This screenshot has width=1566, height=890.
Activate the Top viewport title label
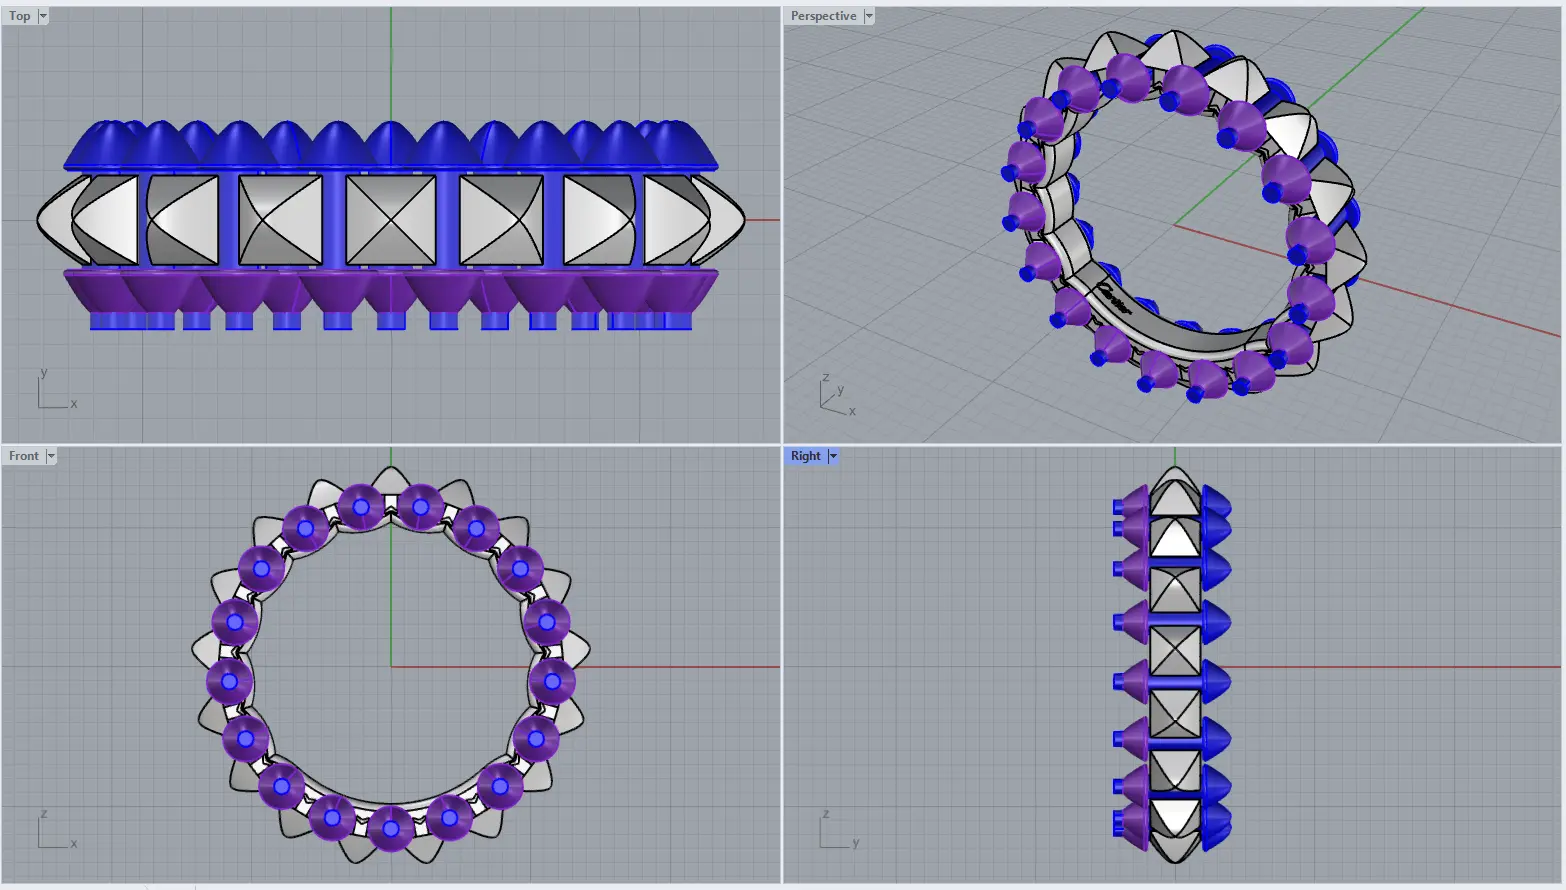(x=20, y=16)
